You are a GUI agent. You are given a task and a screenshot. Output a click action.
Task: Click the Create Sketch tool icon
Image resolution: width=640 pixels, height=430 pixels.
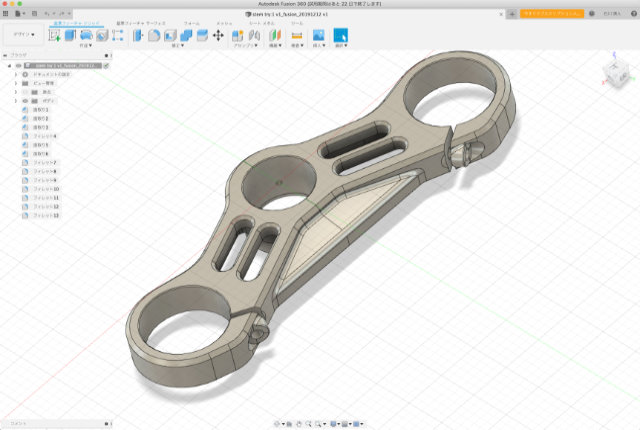(x=54, y=35)
